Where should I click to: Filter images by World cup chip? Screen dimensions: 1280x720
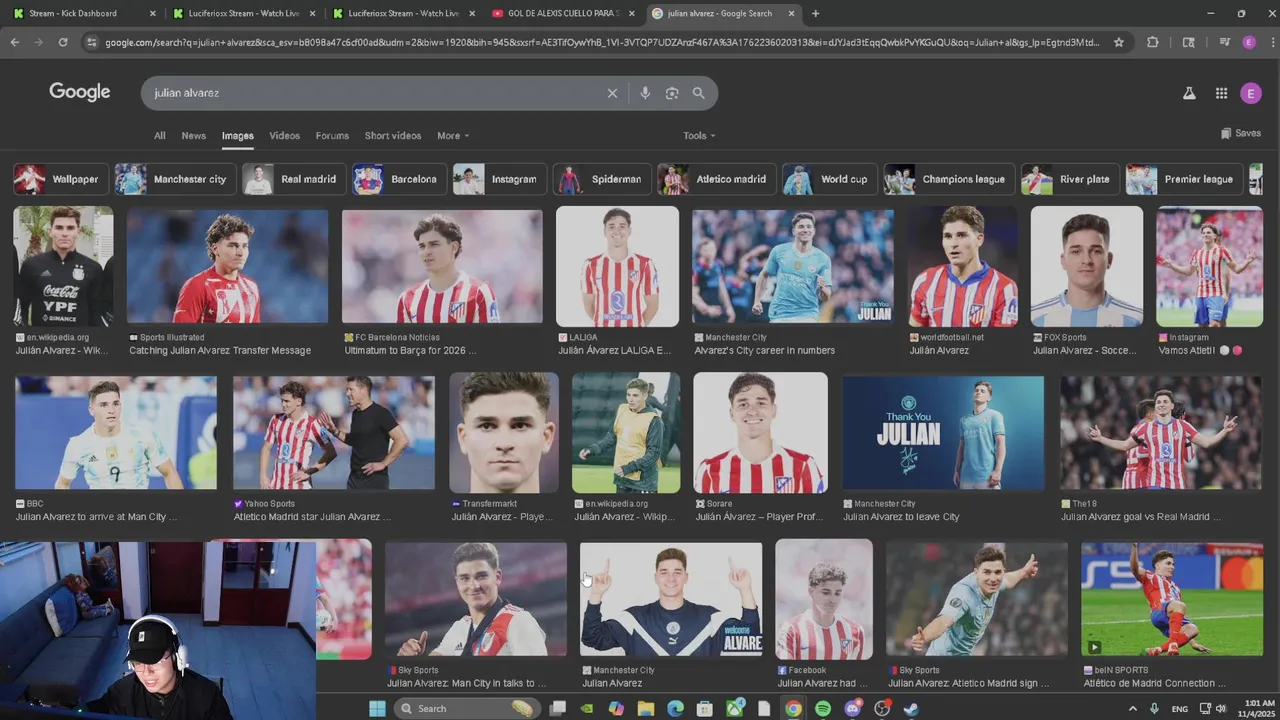[829, 179]
